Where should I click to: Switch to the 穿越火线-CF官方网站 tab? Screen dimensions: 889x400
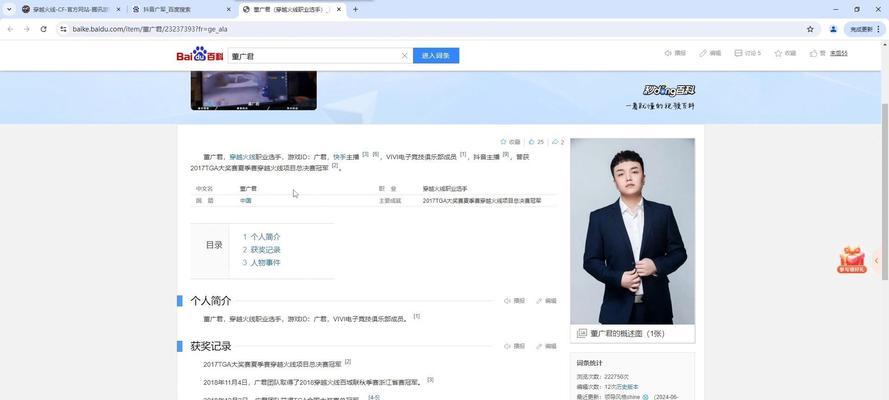click(72, 10)
